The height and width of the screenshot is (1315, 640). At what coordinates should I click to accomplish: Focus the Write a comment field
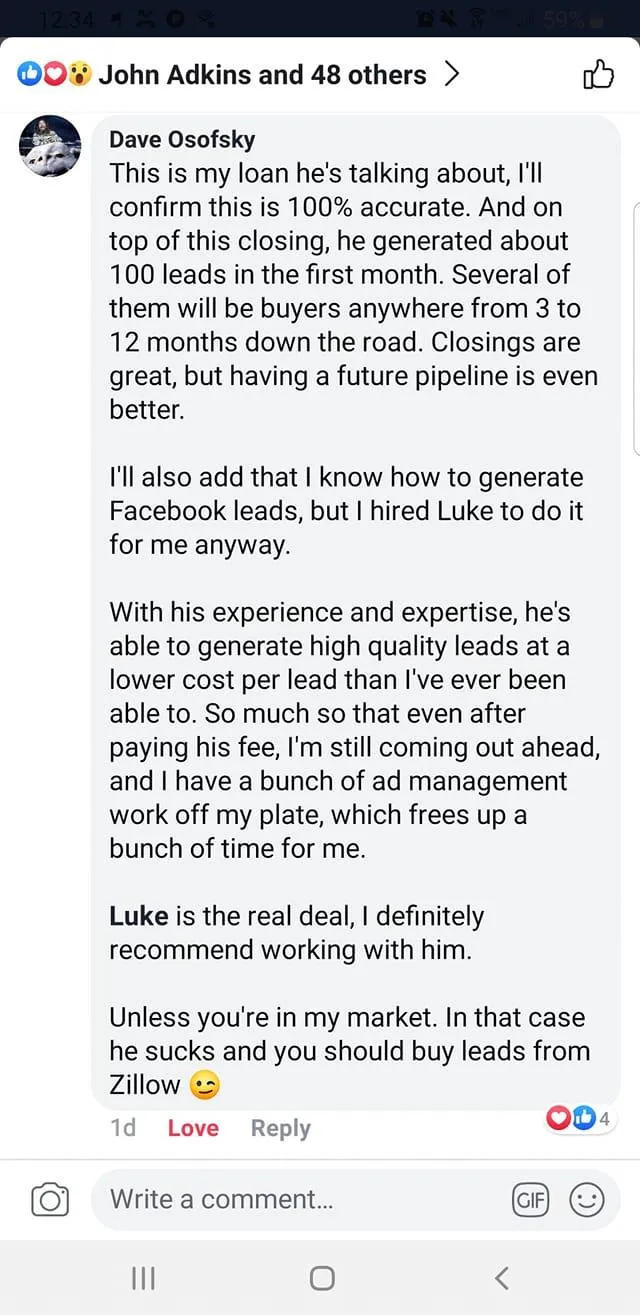(300, 1199)
